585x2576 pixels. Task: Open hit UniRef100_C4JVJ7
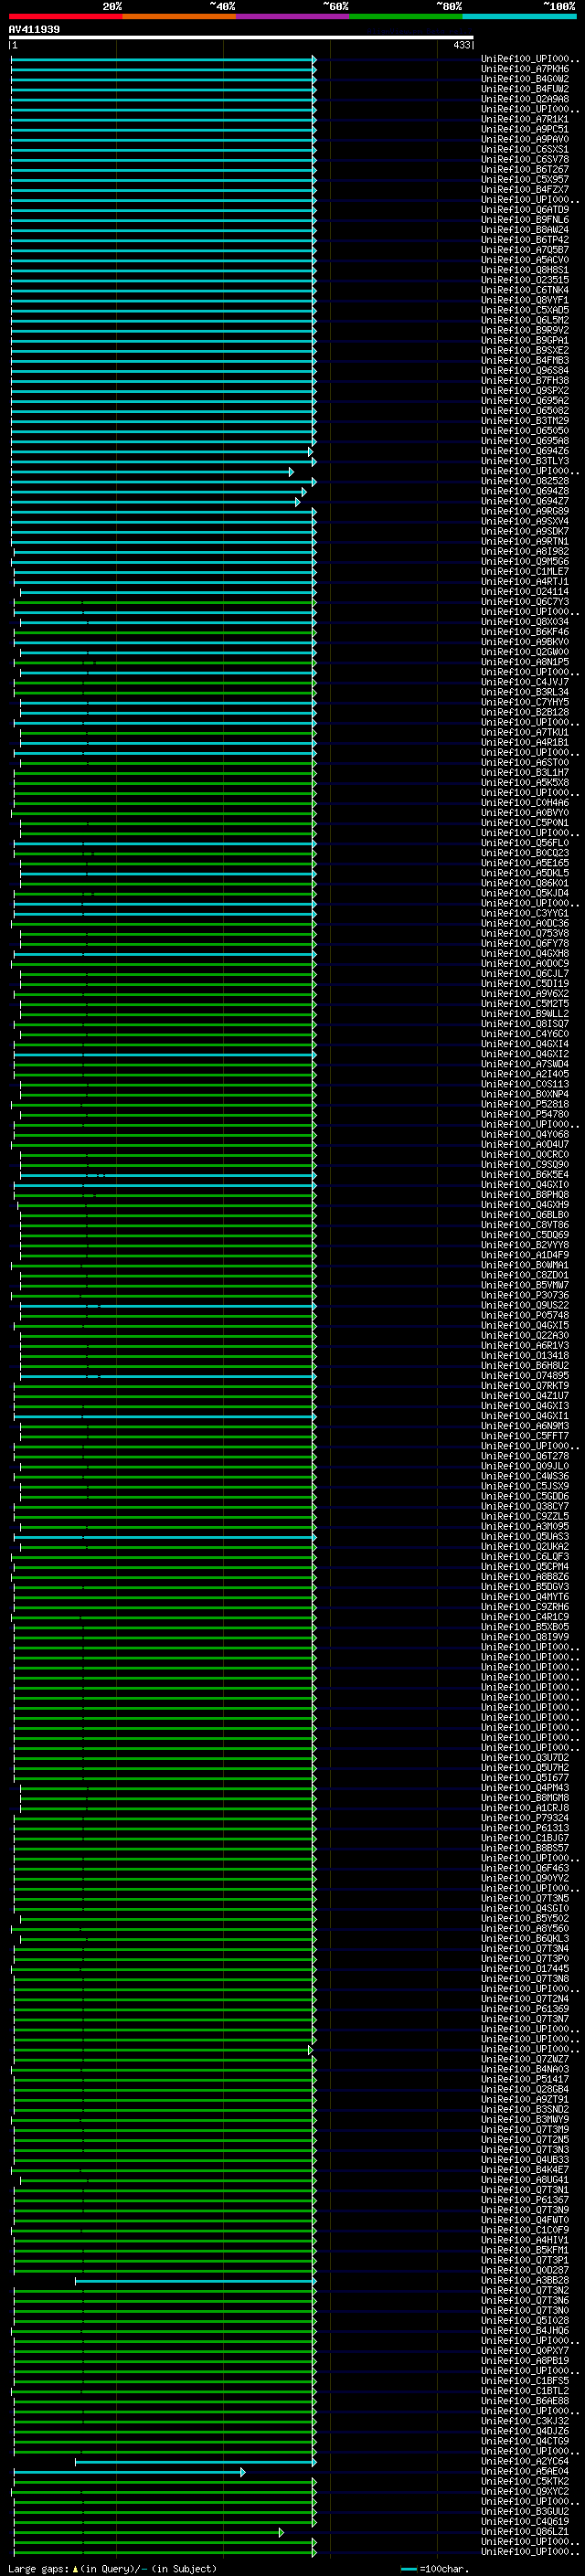click(525, 682)
